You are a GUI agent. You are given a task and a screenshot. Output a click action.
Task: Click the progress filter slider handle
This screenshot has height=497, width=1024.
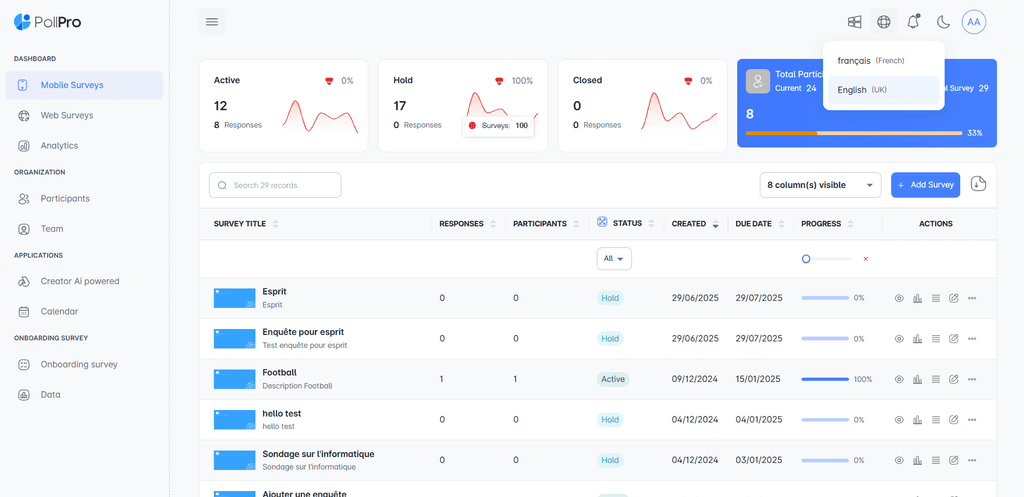pos(806,259)
